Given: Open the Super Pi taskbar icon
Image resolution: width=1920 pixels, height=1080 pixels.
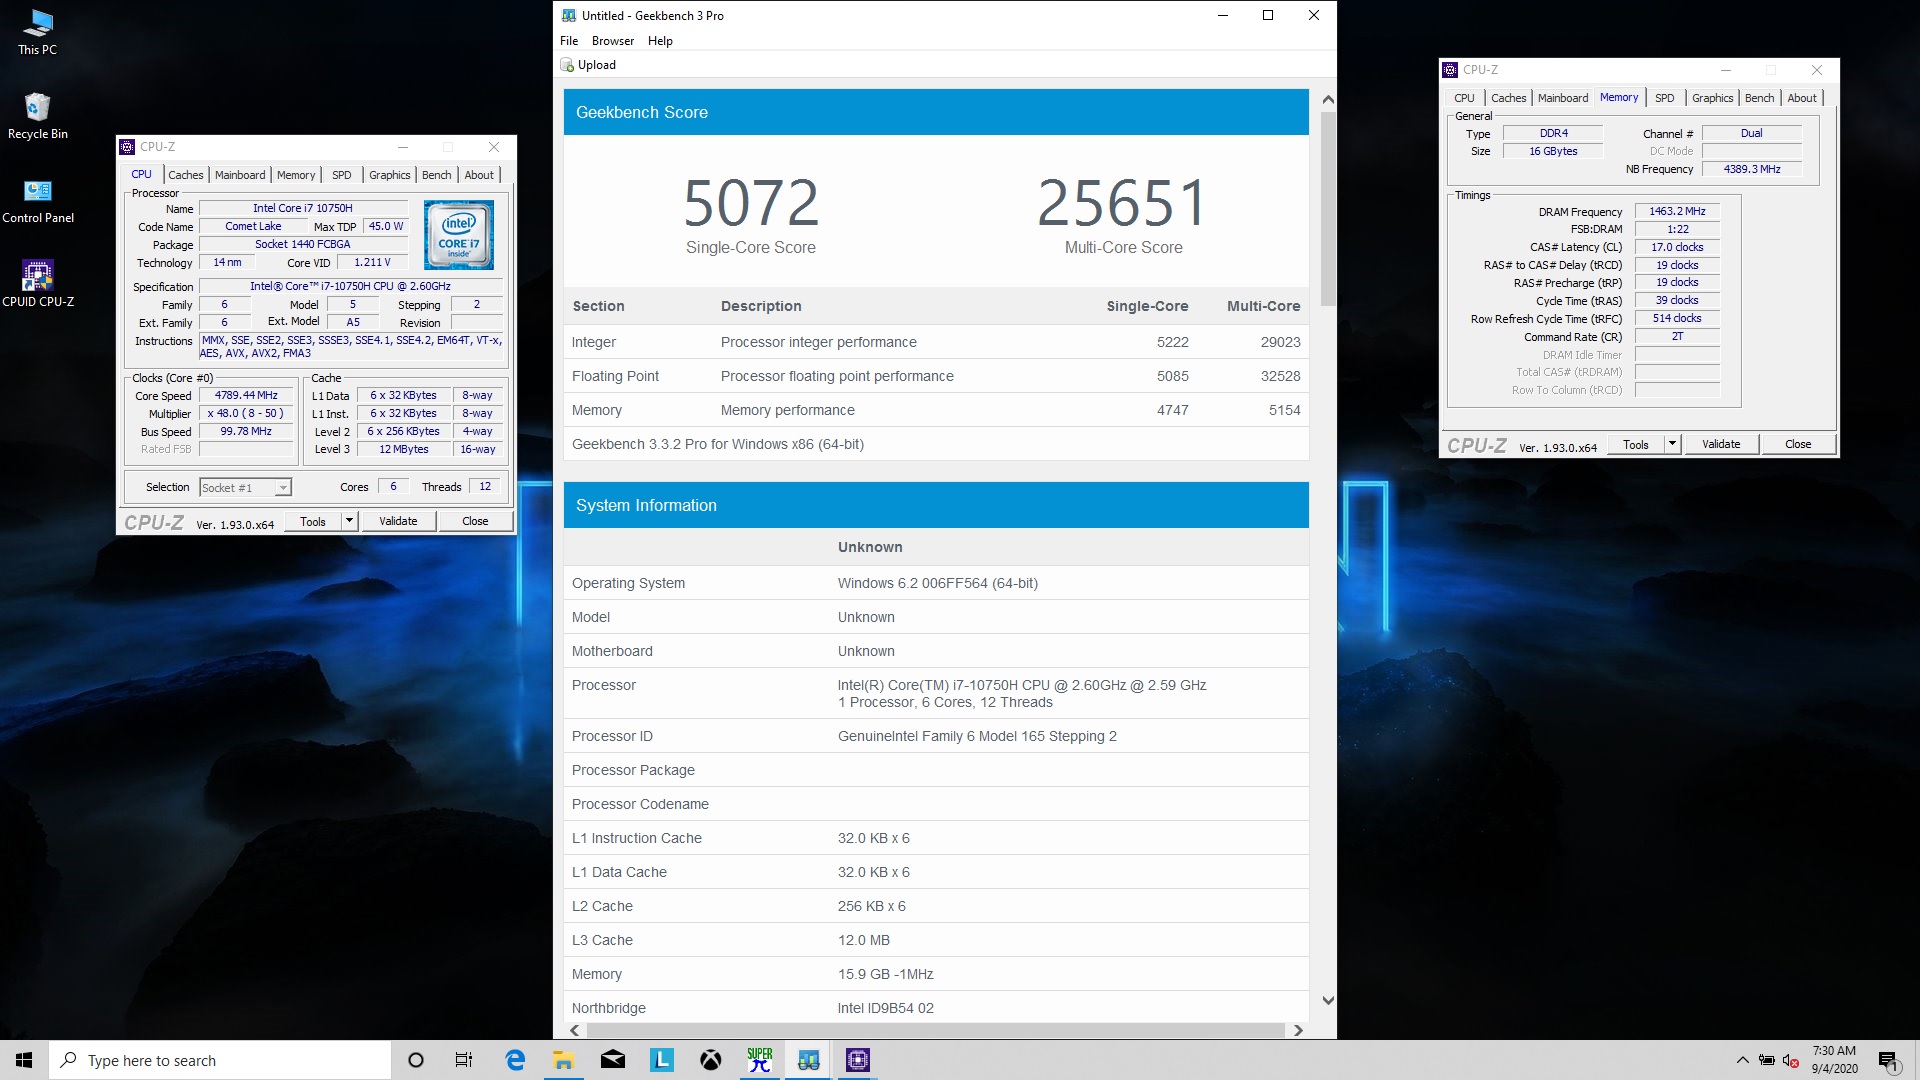Looking at the screenshot, I should (760, 1060).
